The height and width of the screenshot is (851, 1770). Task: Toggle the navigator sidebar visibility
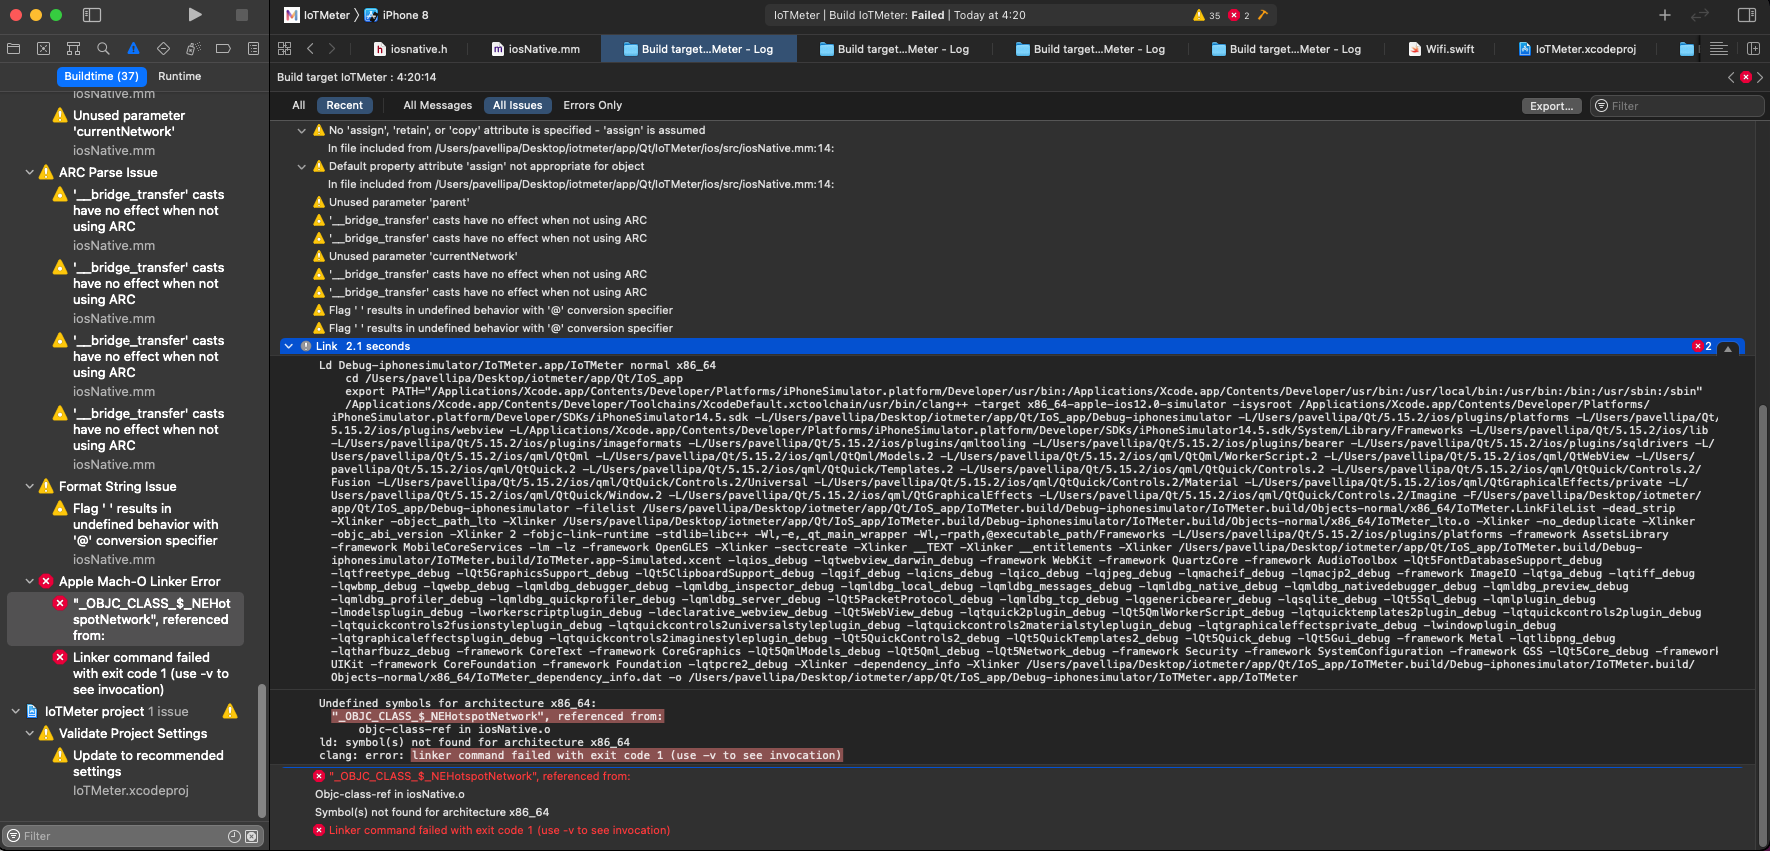tap(92, 15)
